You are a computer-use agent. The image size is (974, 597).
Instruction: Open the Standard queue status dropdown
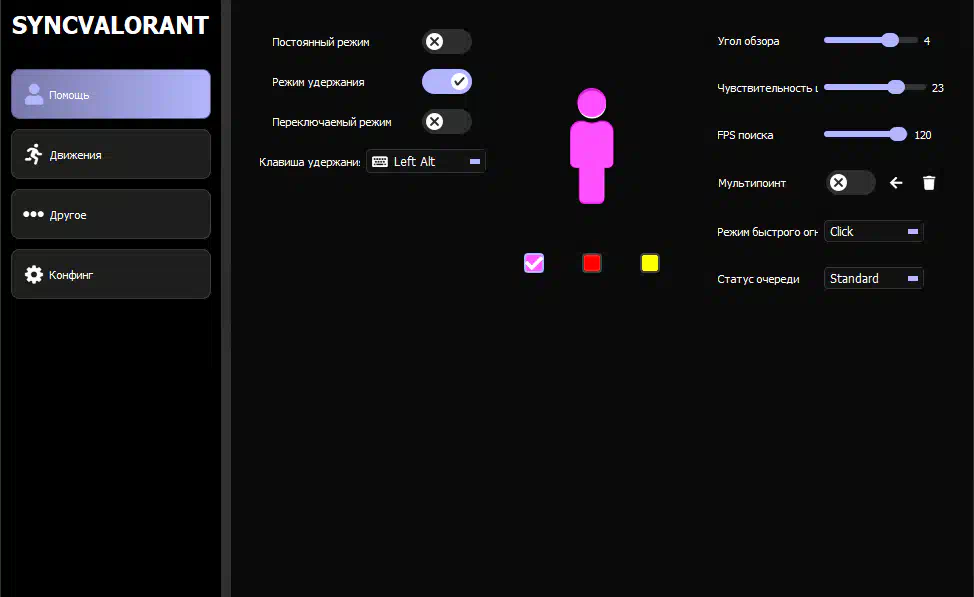[x=873, y=279]
